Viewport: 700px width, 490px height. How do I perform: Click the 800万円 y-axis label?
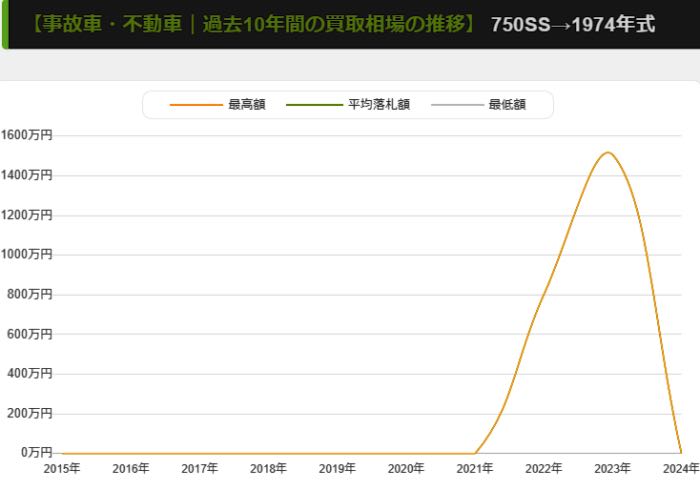click(29, 294)
